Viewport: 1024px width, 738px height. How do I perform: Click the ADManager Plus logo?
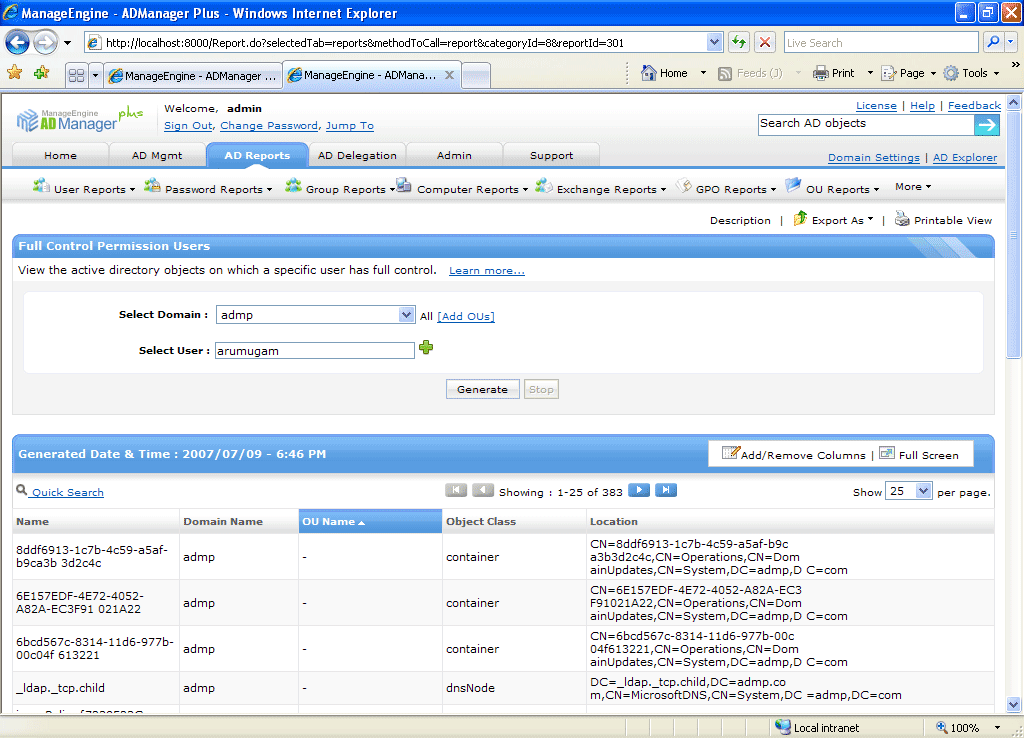tap(79, 118)
